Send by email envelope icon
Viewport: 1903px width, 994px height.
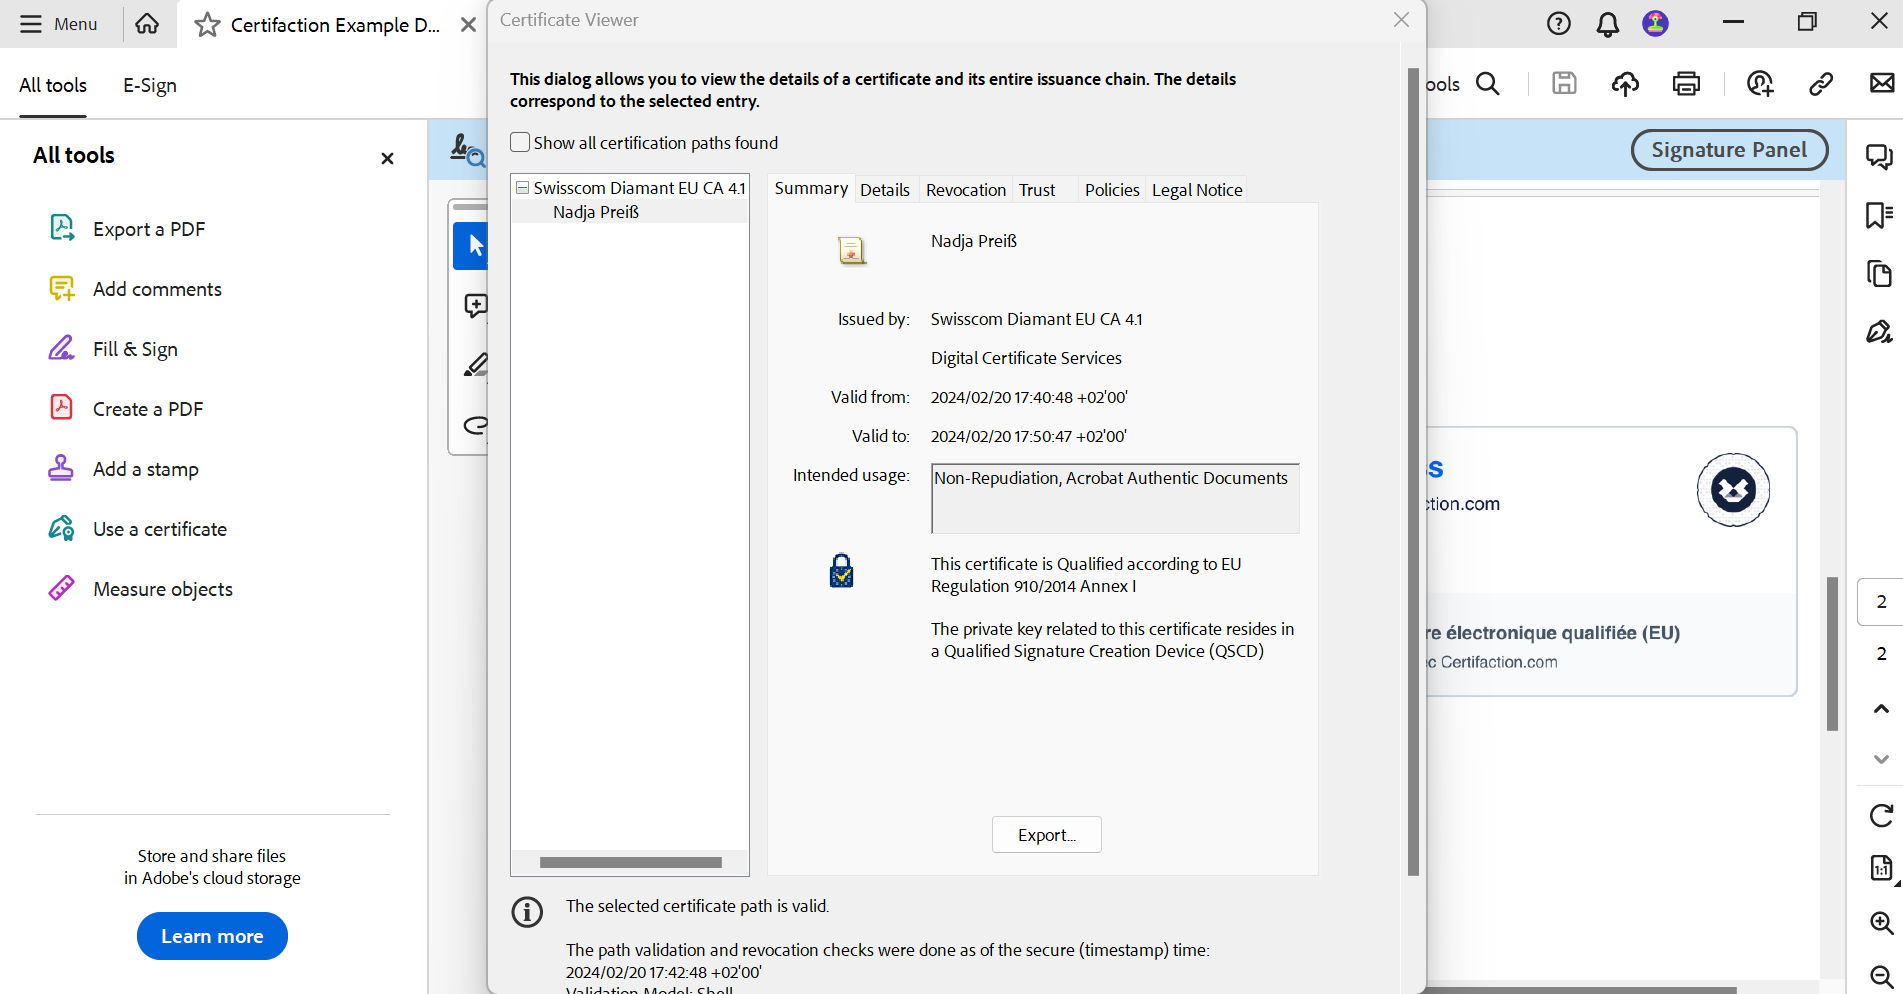(1882, 83)
